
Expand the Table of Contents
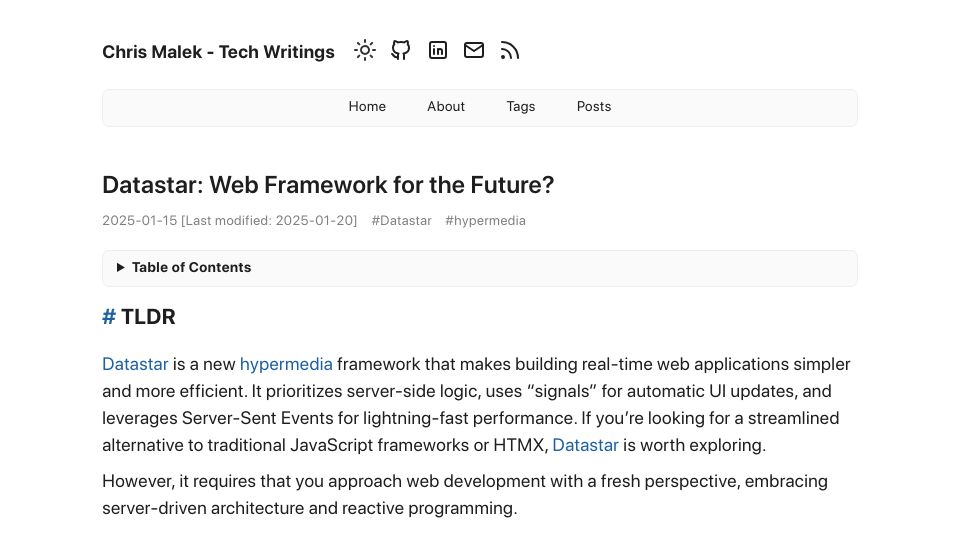(x=479, y=268)
